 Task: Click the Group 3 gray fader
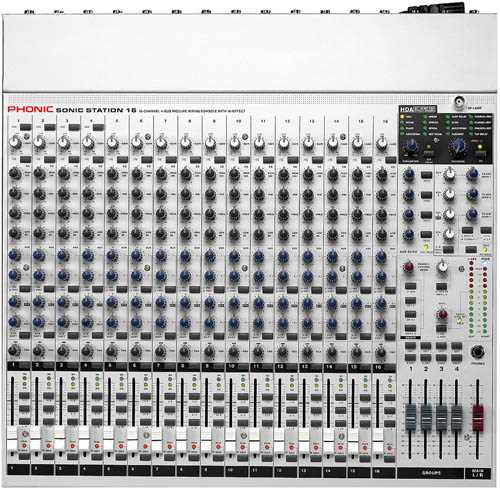coord(441,417)
